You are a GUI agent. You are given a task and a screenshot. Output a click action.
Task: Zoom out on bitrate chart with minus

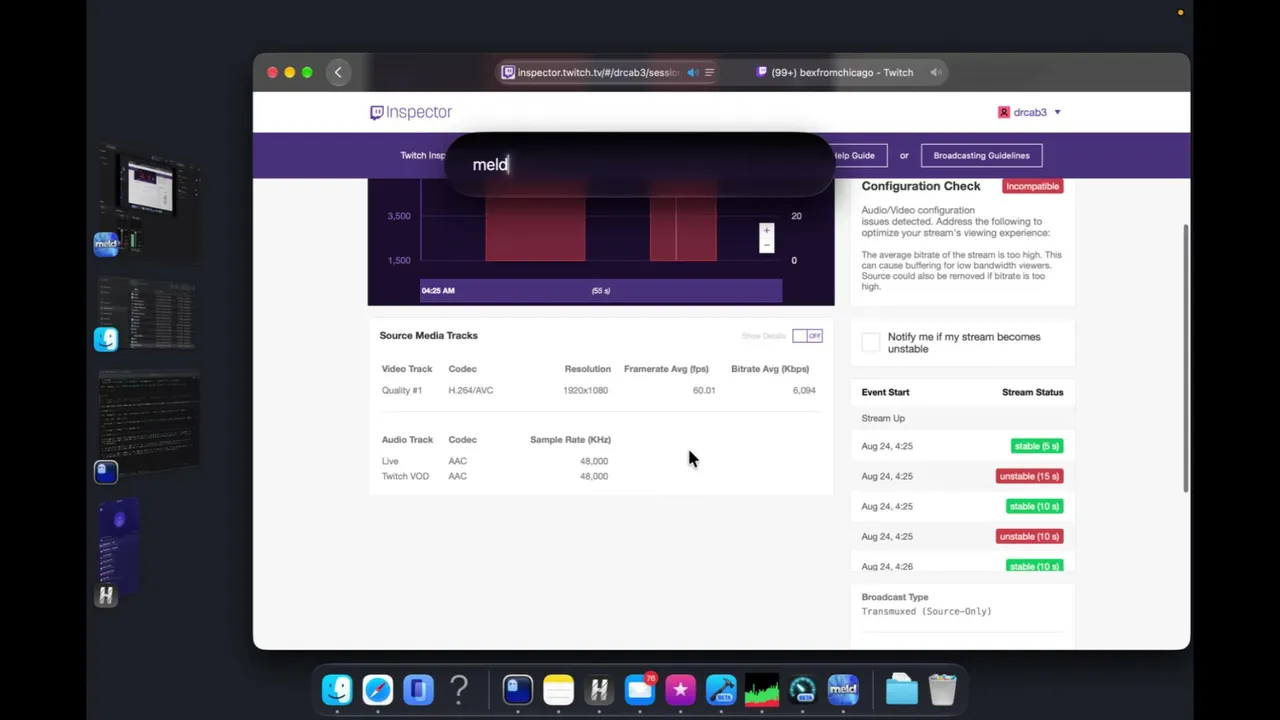(x=767, y=245)
